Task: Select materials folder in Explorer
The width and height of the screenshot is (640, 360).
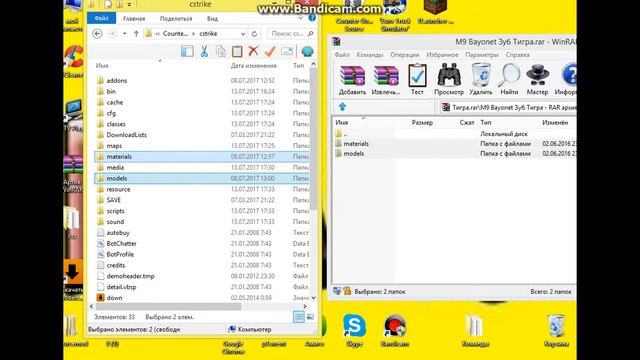Action: pyautogui.click(x=202, y=157)
